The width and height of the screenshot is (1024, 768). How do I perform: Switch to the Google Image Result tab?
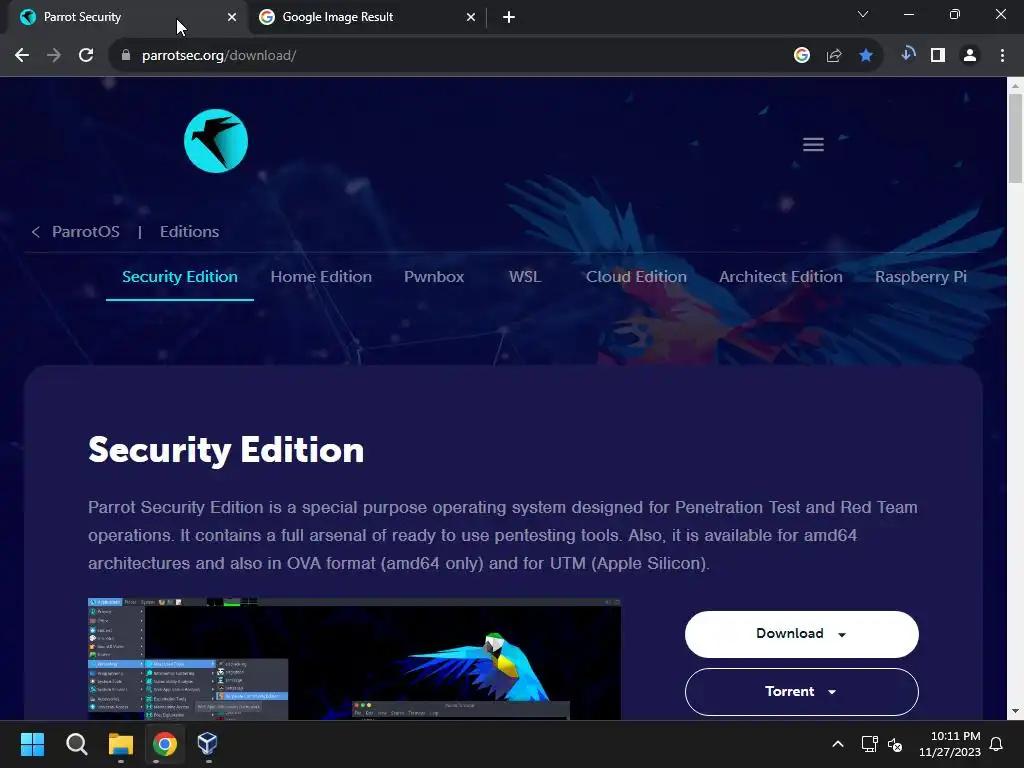tap(368, 17)
